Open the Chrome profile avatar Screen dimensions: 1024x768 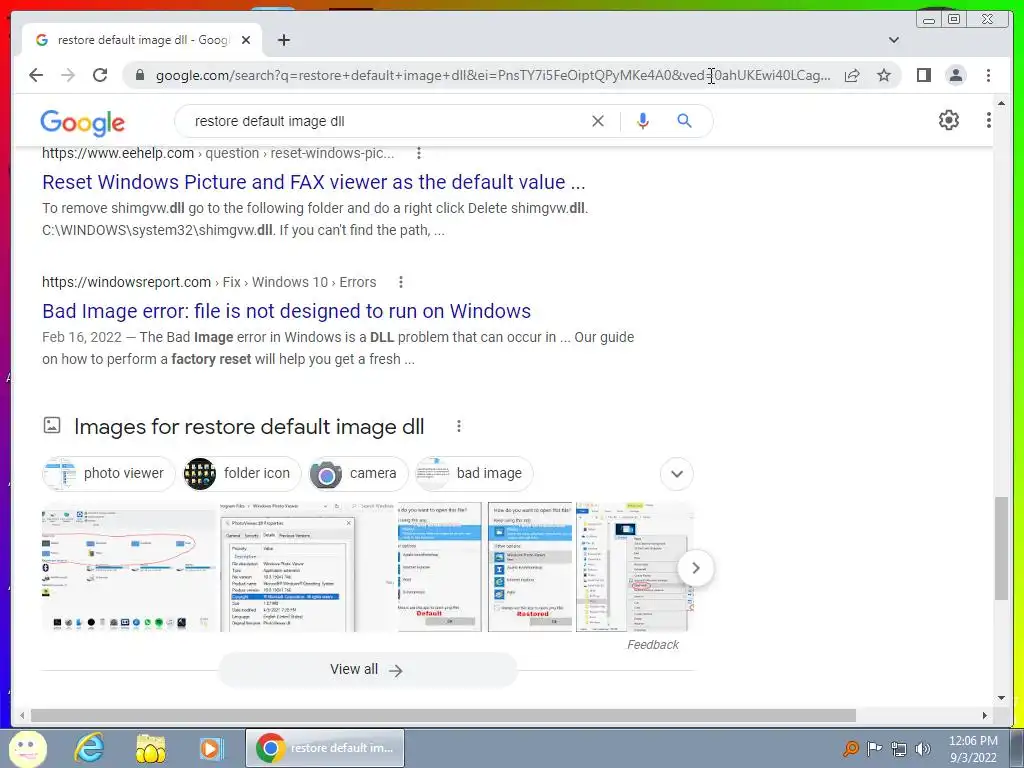click(955, 75)
